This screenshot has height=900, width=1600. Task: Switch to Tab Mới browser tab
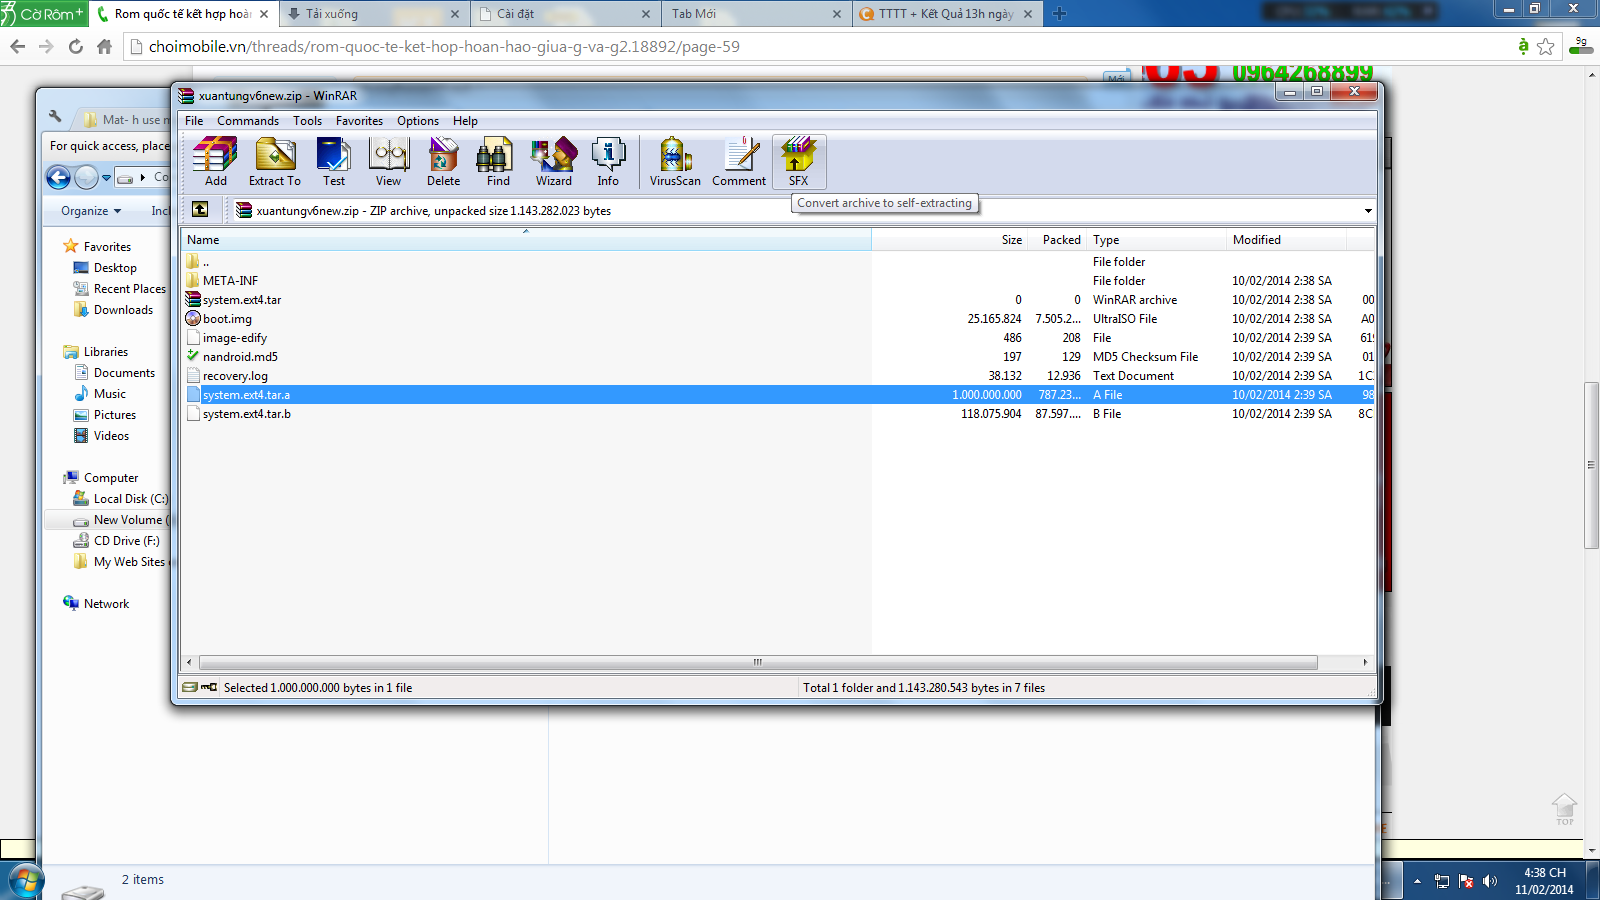[756, 14]
